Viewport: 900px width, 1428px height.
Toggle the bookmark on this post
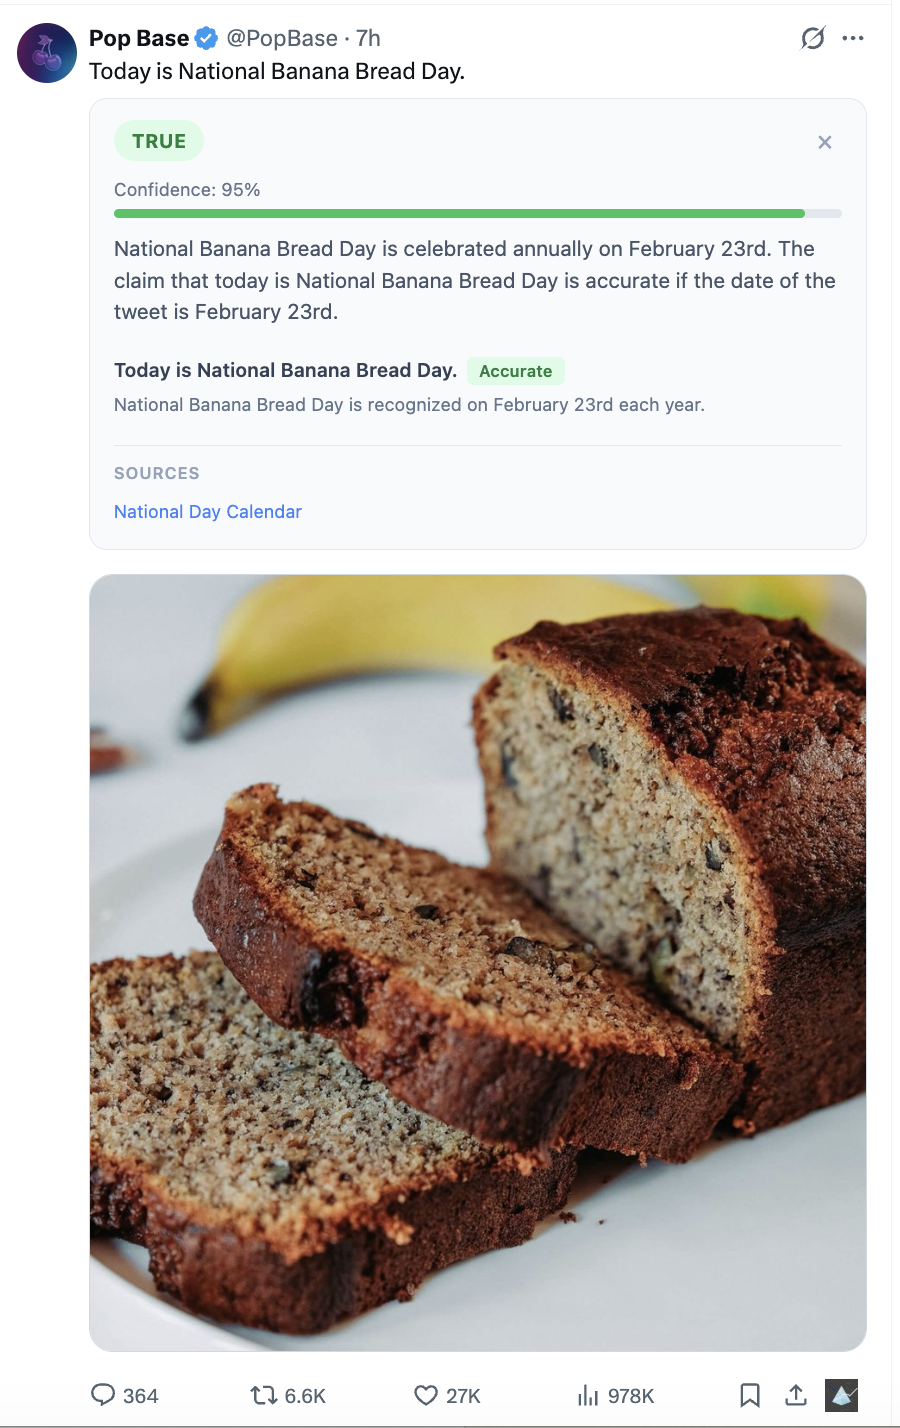click(x=748, y=1395)
